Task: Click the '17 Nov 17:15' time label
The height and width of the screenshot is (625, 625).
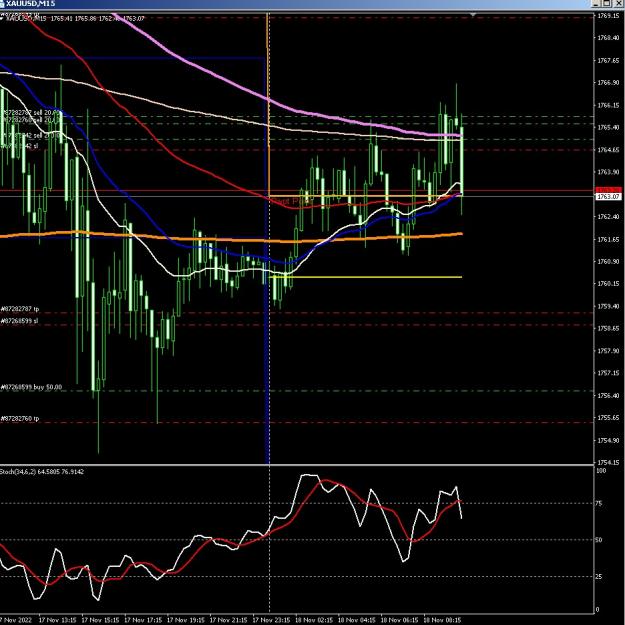Action: click(143, 620)
